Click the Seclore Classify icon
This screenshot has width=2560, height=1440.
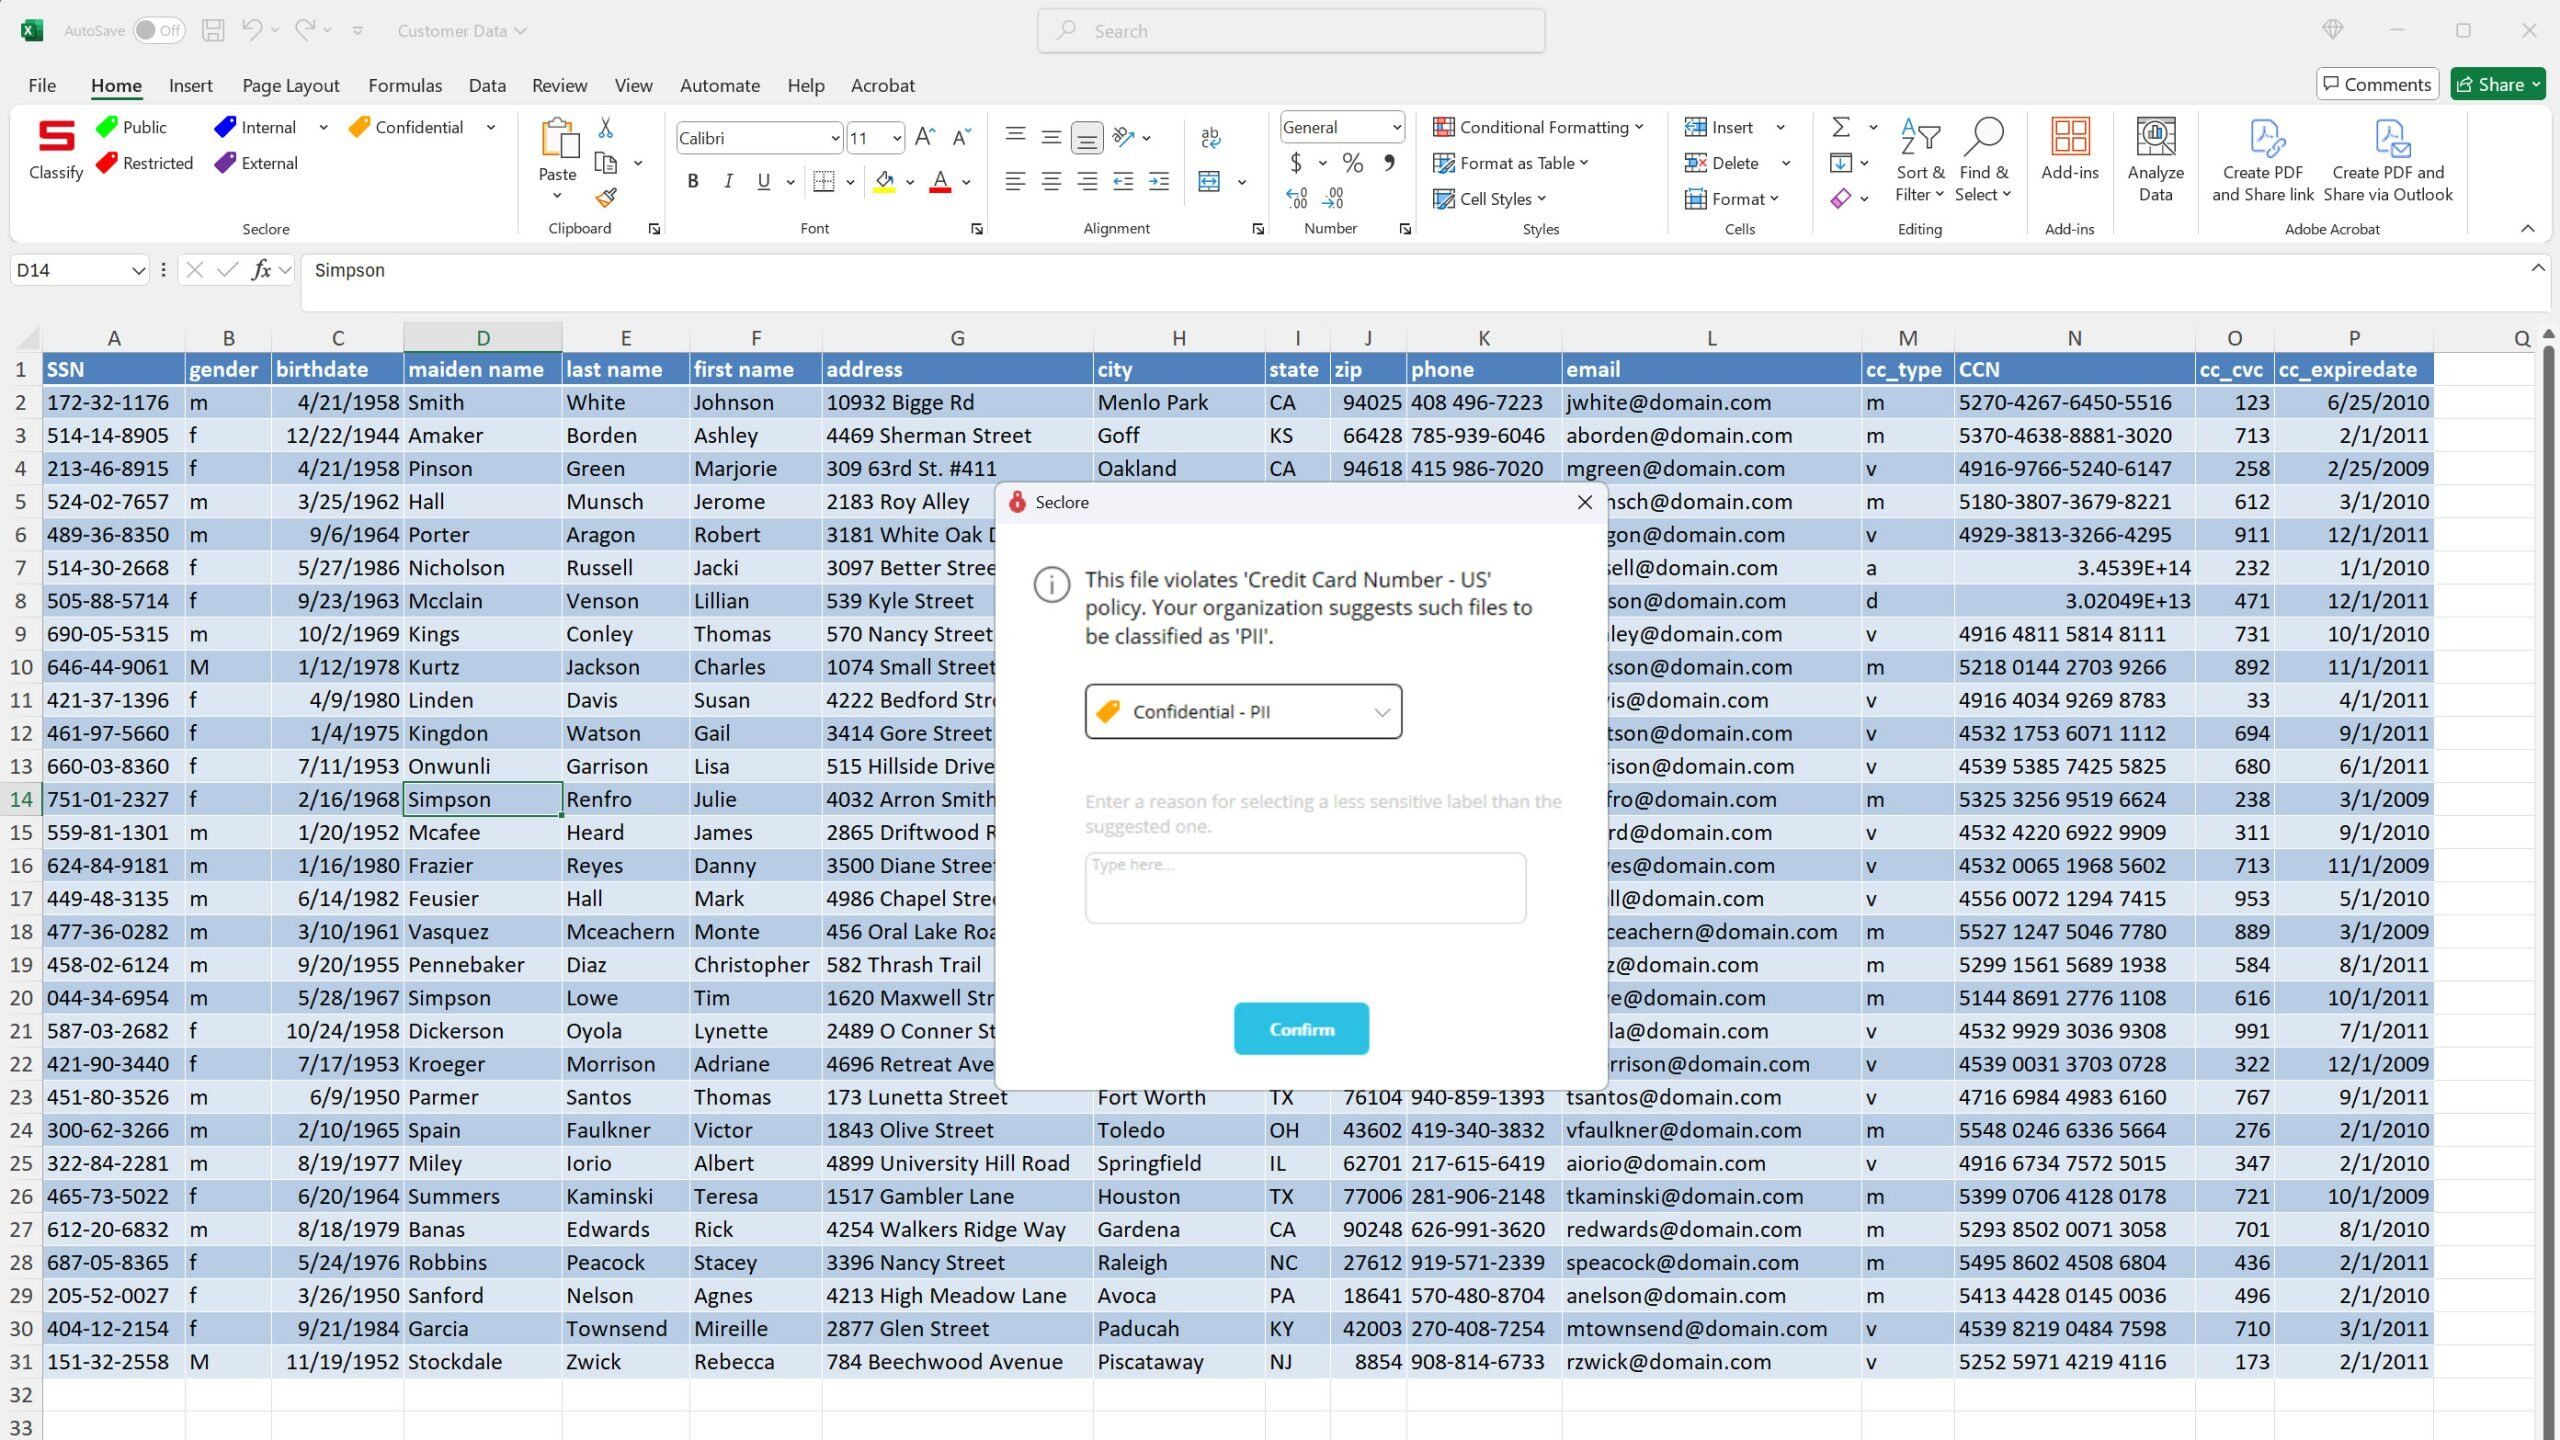pos(56,150)
